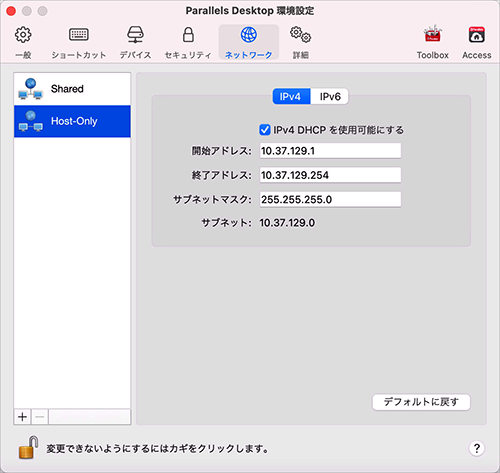Image resolution: width=500 pixels, height=473 pixels.
Task: Click the Parallels Desktop 環境設定 window title
Action: click(x=250, y=11)
